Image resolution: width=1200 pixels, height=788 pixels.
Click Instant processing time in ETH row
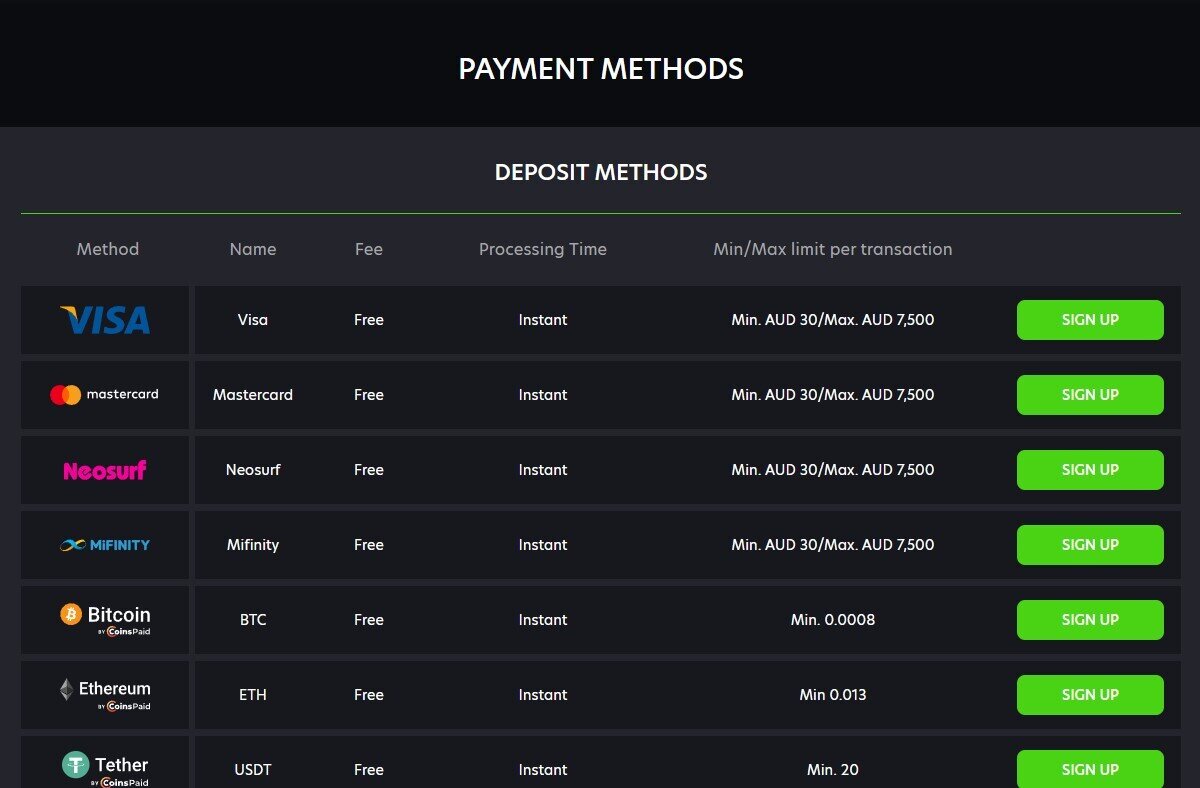tap(543, 695)
